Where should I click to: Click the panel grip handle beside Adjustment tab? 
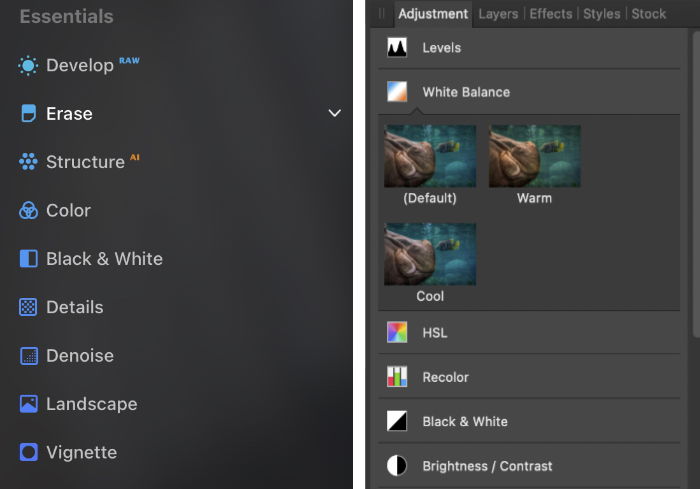coord(381,13)
